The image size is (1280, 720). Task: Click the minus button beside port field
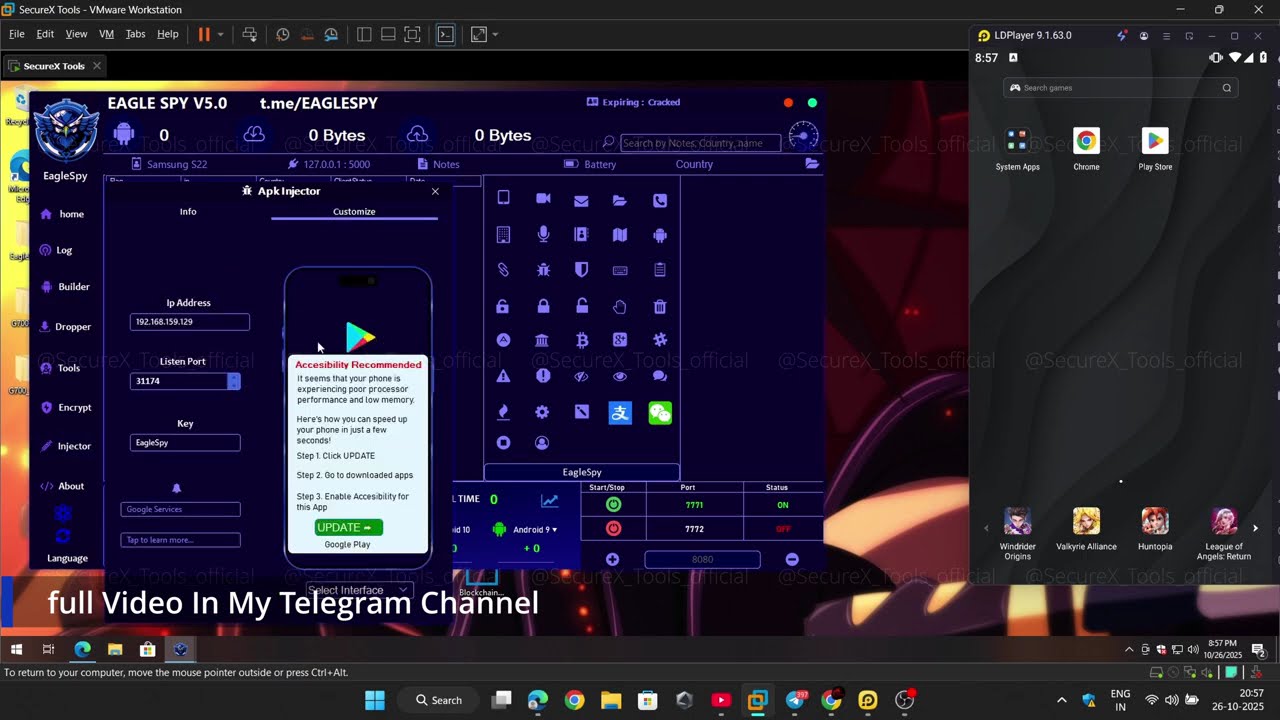point(792,560)
